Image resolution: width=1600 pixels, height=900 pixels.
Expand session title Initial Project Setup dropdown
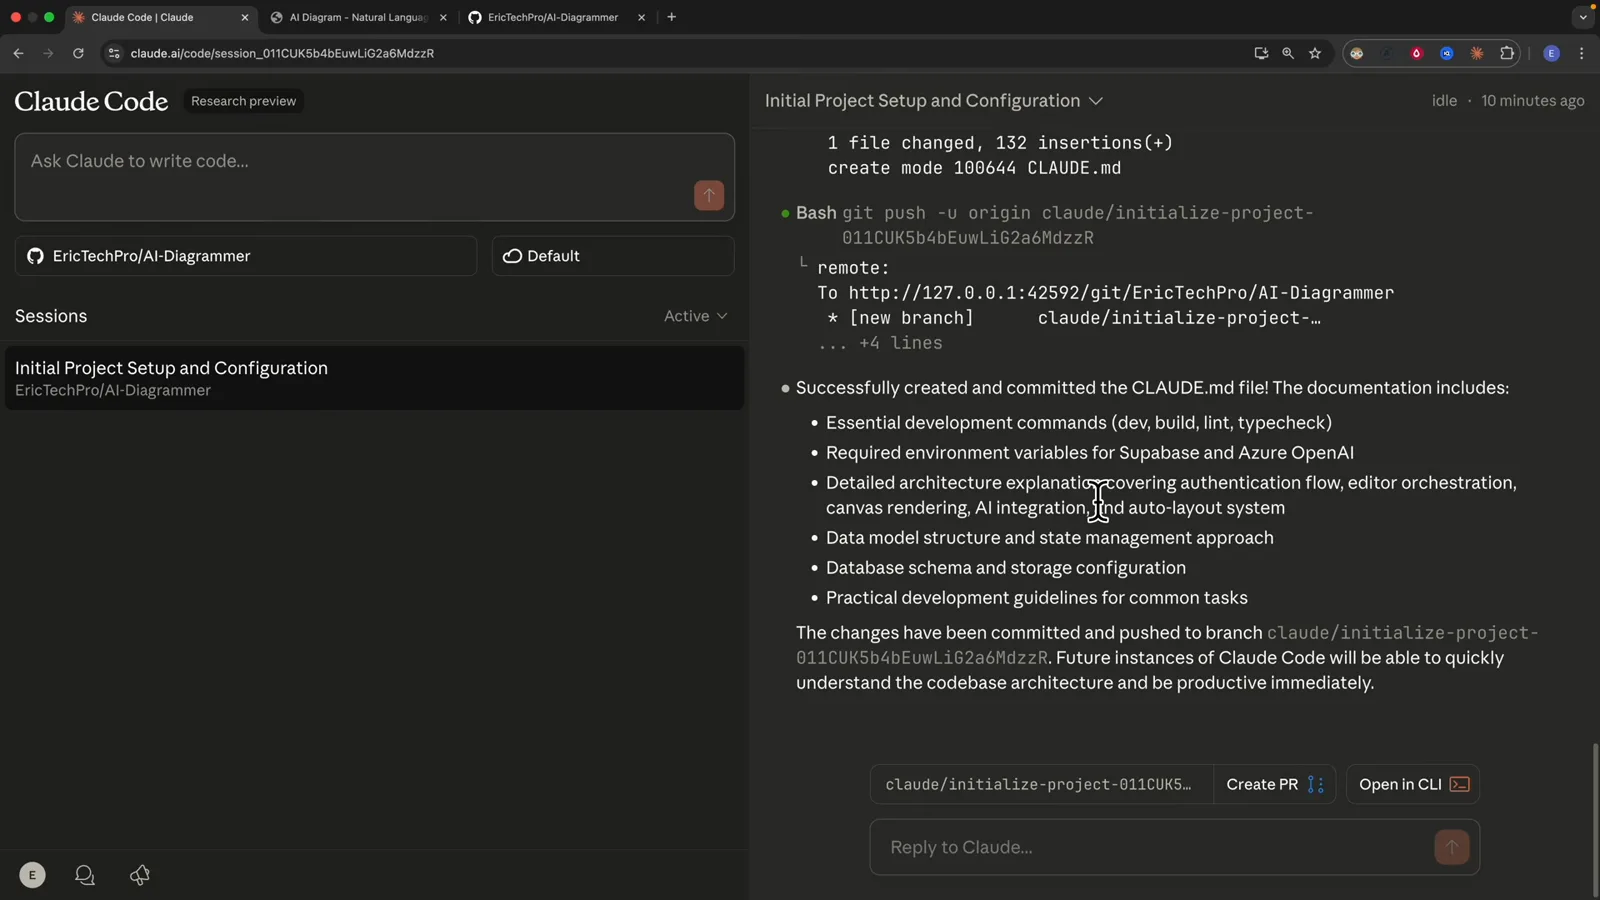click(934, 101)
